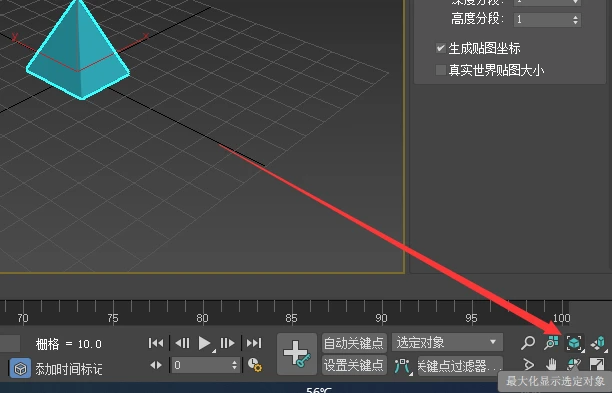Image resolution: width=612 pixels, height=393 pixels.
Task: Toggle Maximize Viewport icon
Action: [x=597, y=365]
